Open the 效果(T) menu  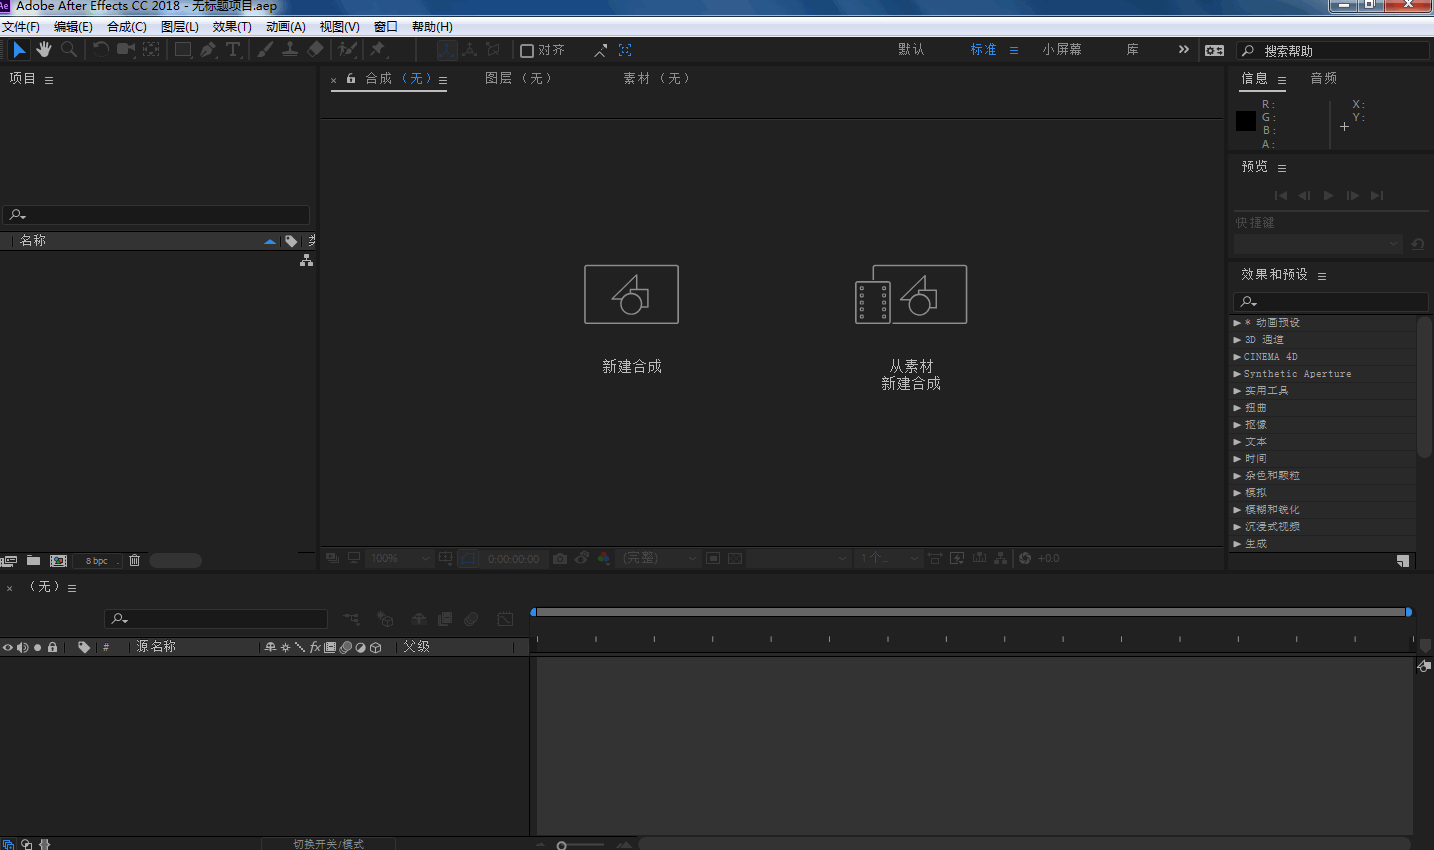[x=231, y=27]
